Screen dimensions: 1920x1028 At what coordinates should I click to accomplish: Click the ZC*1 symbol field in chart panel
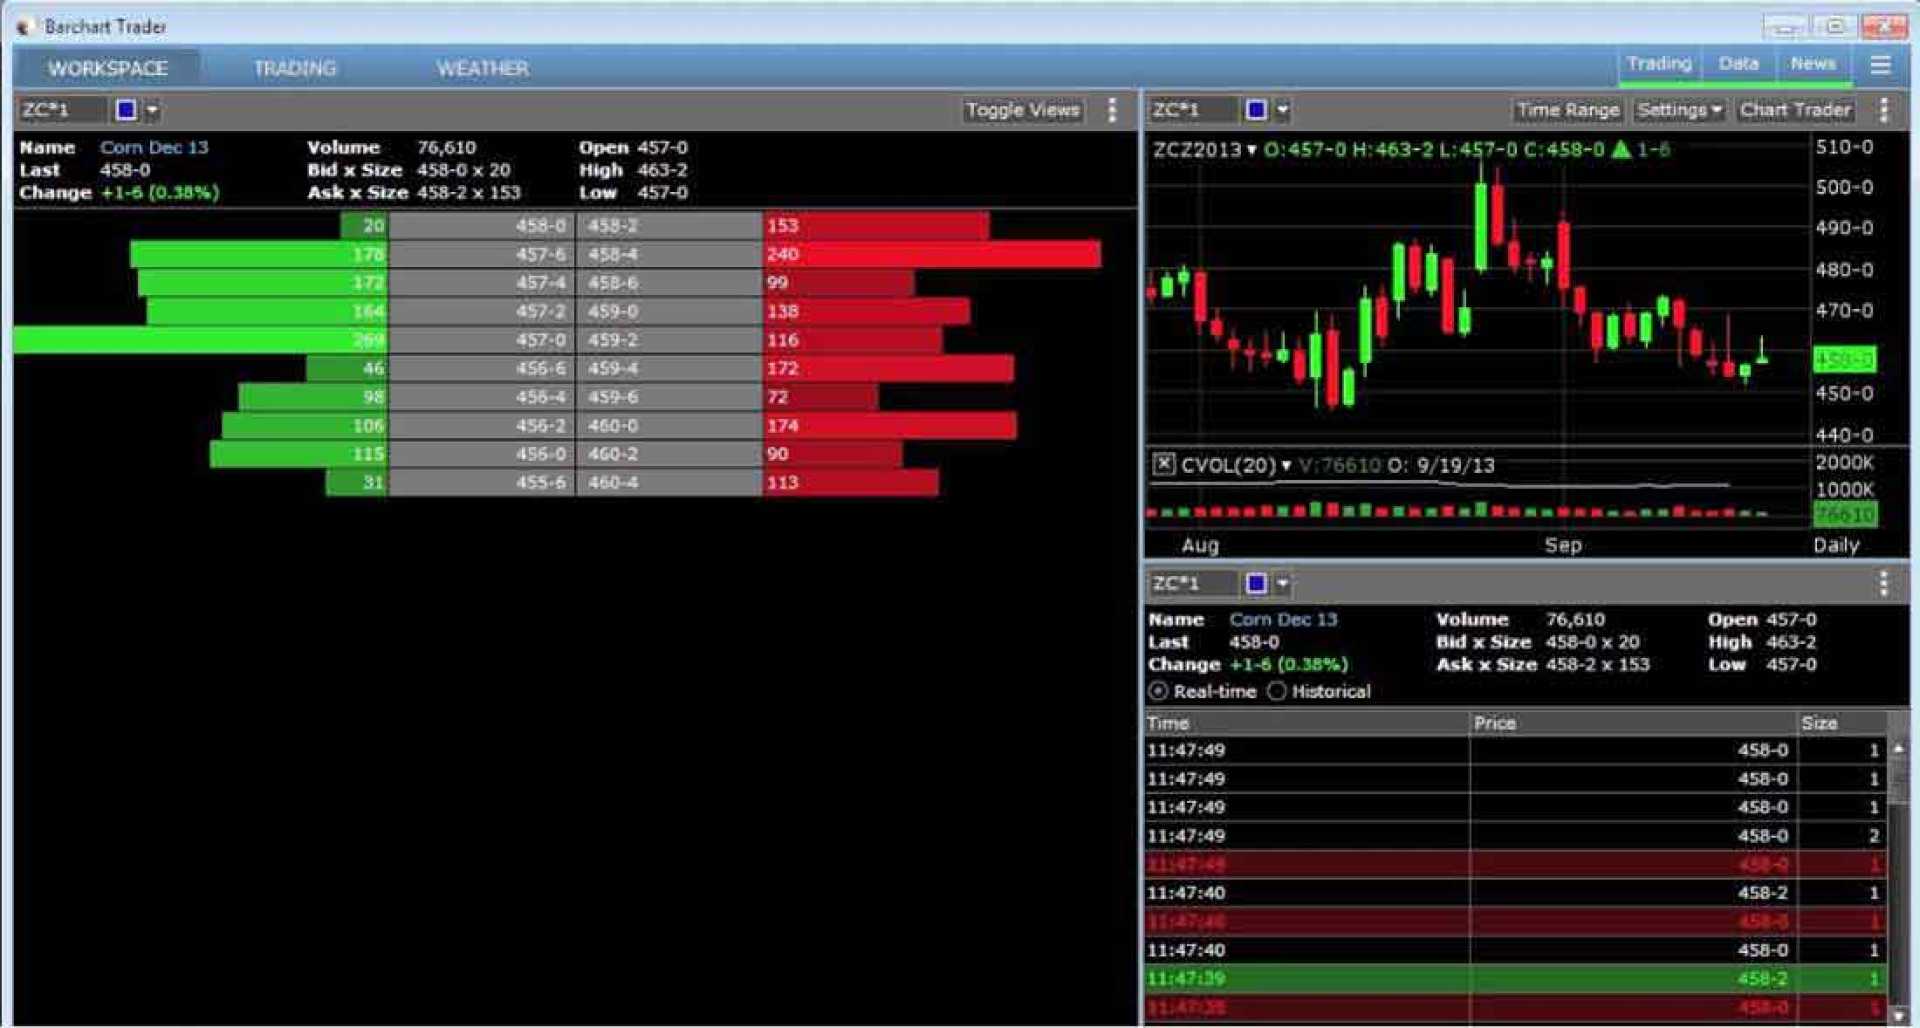[x=1192, y=110]
